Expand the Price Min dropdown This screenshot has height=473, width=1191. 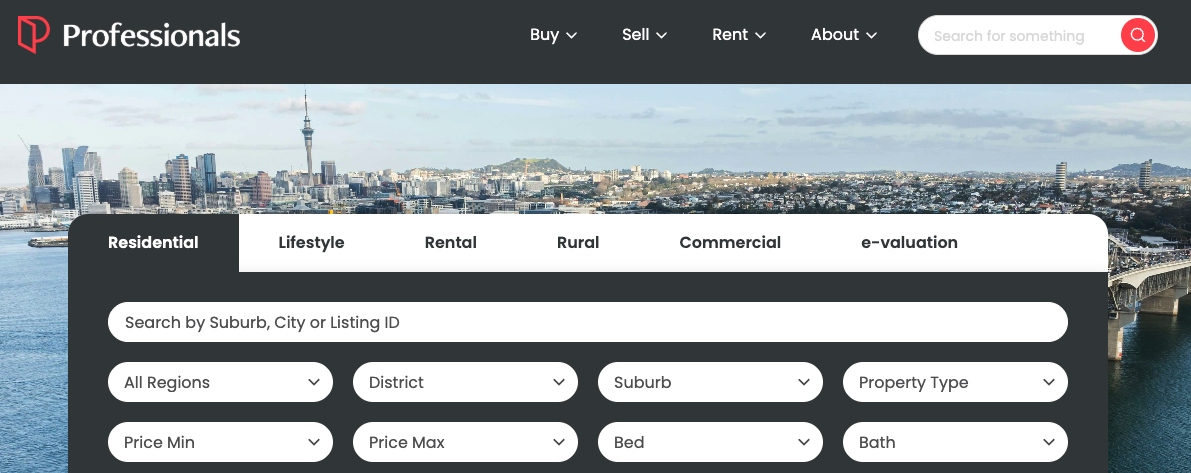(220, 442)
